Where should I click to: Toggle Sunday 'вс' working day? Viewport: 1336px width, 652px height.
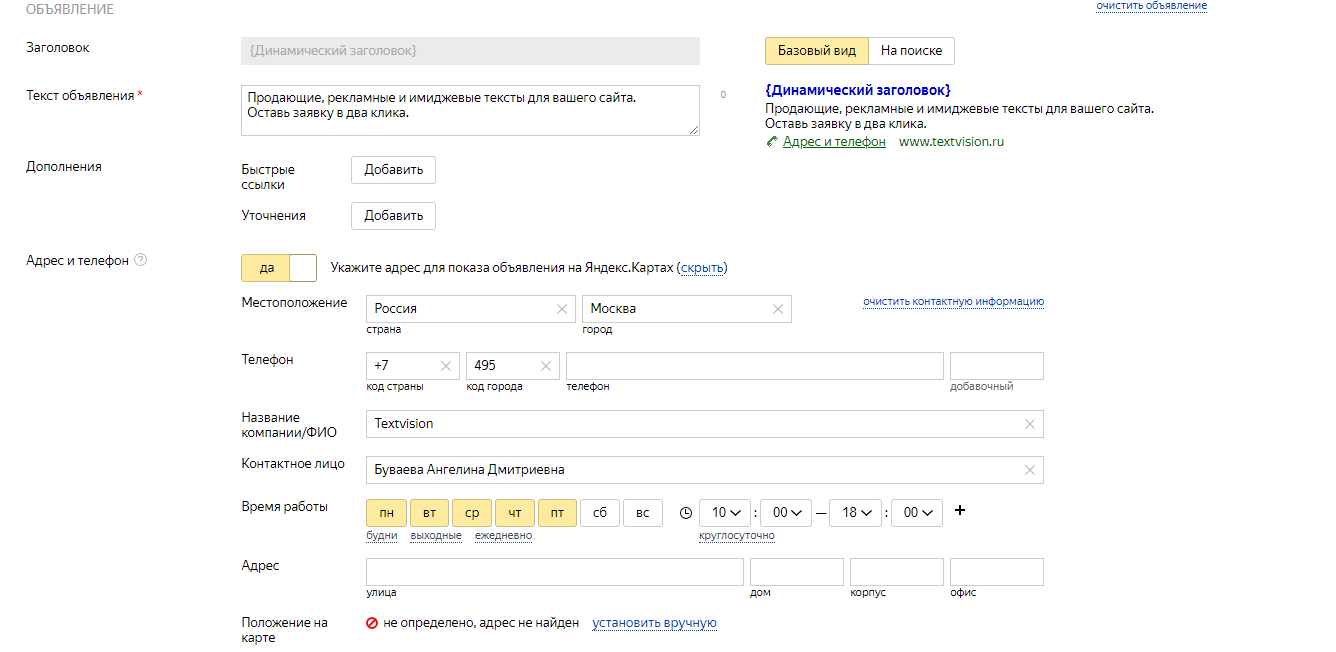click(x=643, y=513)
